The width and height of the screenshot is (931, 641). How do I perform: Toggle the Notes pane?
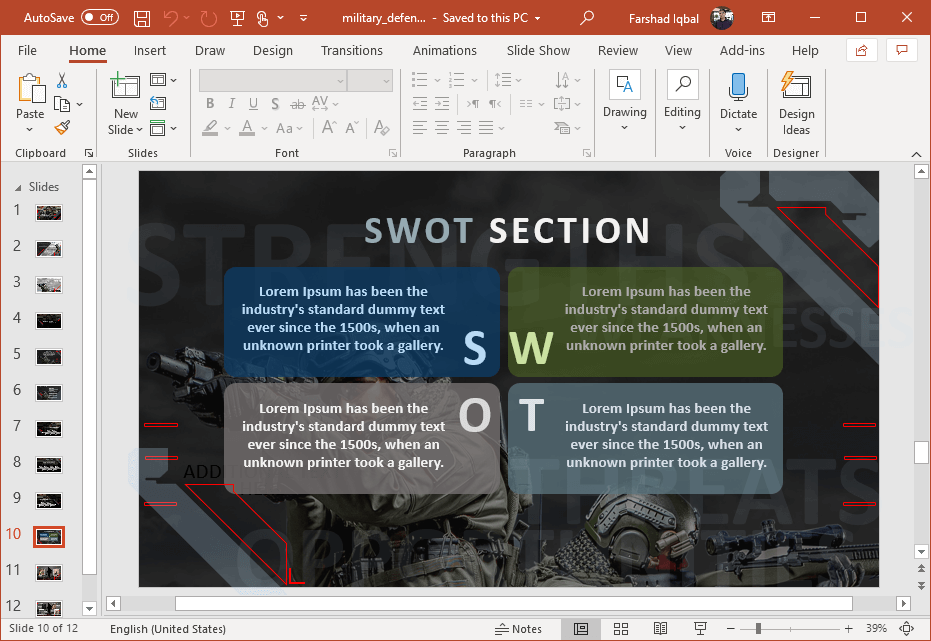click(x=519, y=629)
